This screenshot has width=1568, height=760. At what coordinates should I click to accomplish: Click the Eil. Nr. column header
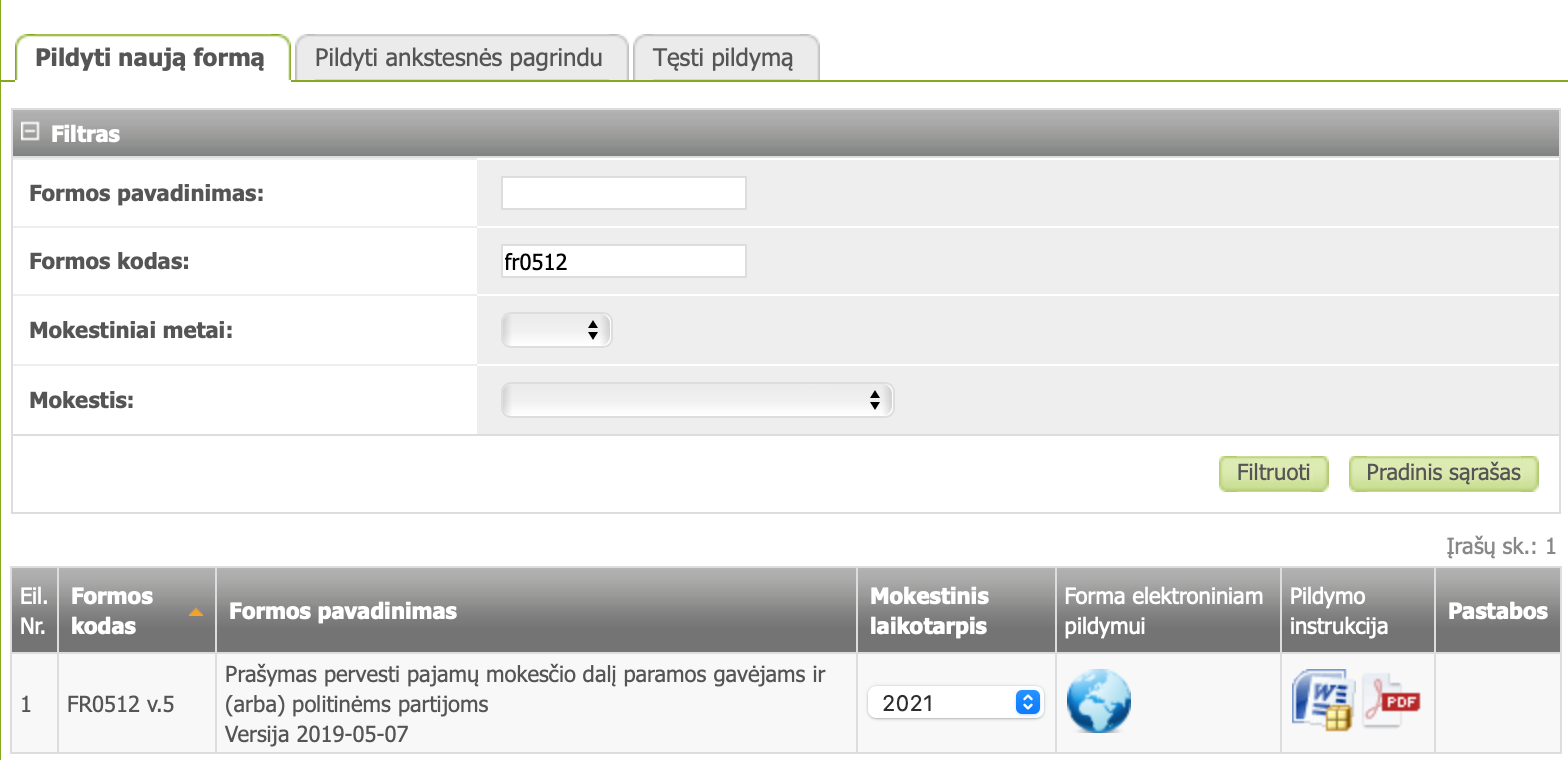[35, 611]
